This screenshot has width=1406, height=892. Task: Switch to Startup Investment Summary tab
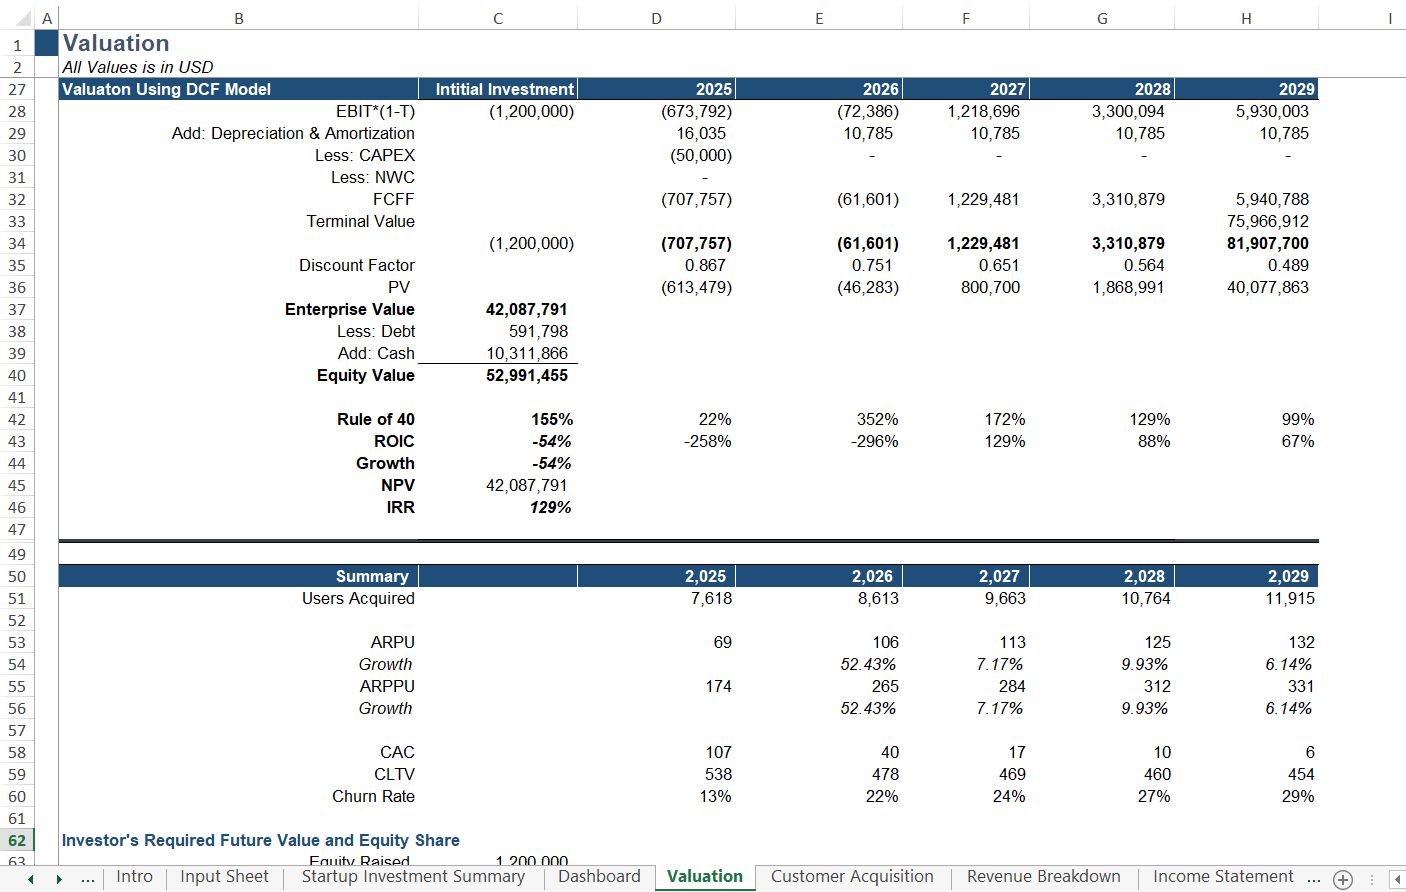(x=413, y=877)
